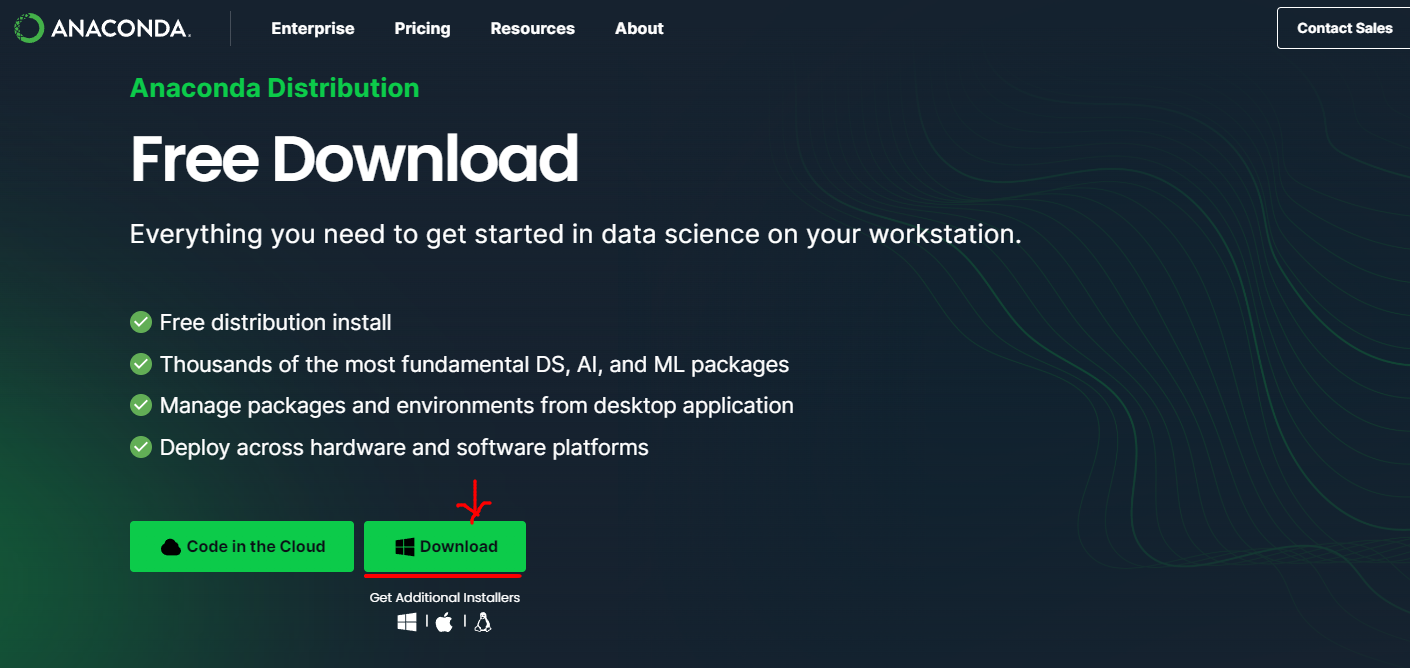Select the Linux penguin installer icon
The height and width of the screenshot is (668, 1410).
tap(483, 622)
